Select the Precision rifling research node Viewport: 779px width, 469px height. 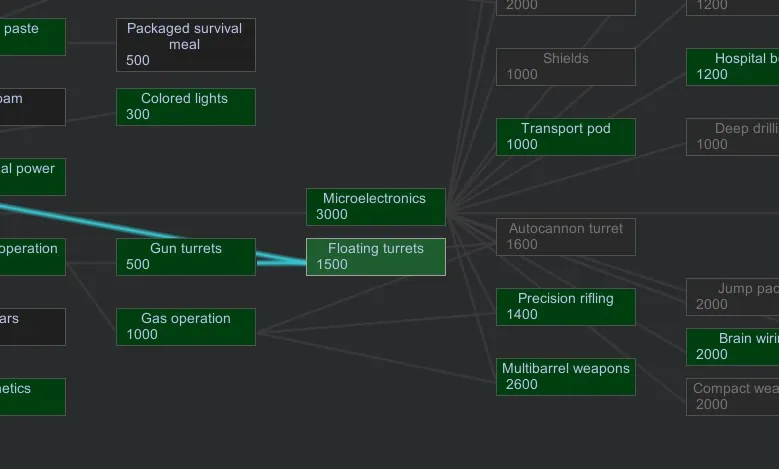coord(565,307)
